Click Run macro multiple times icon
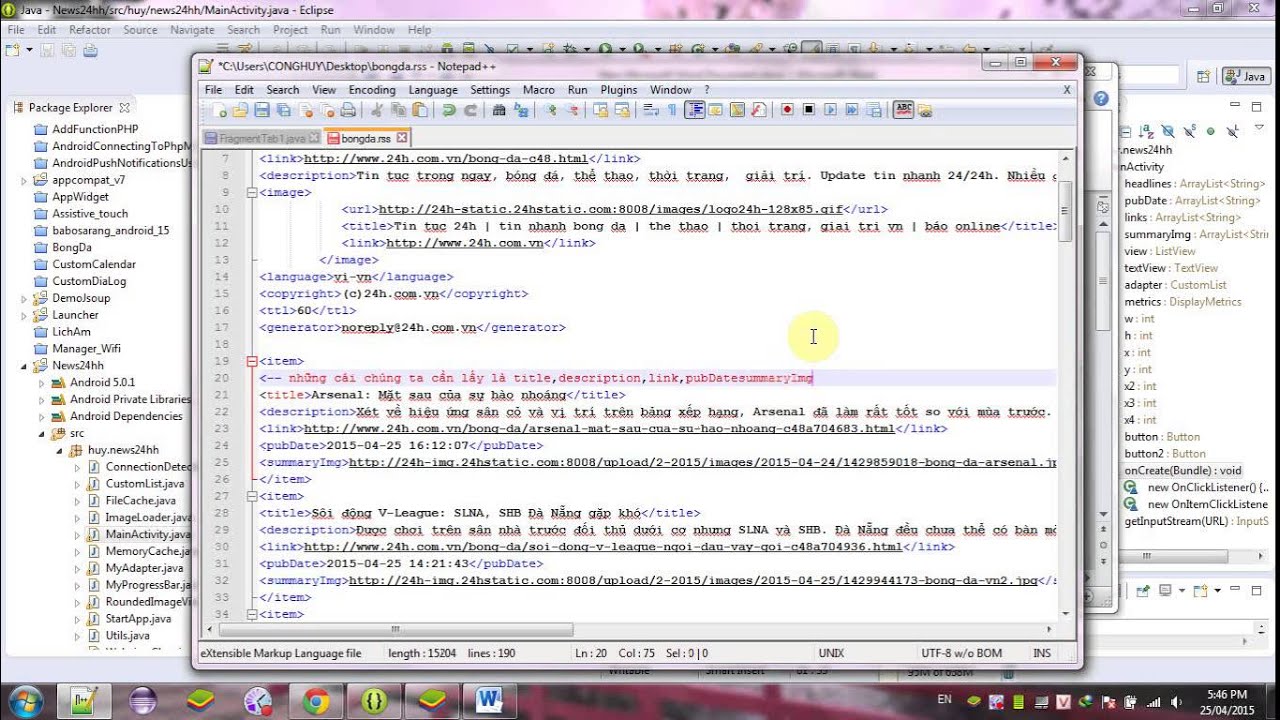The image size is (1280, 720). click(x=852, y=110)
